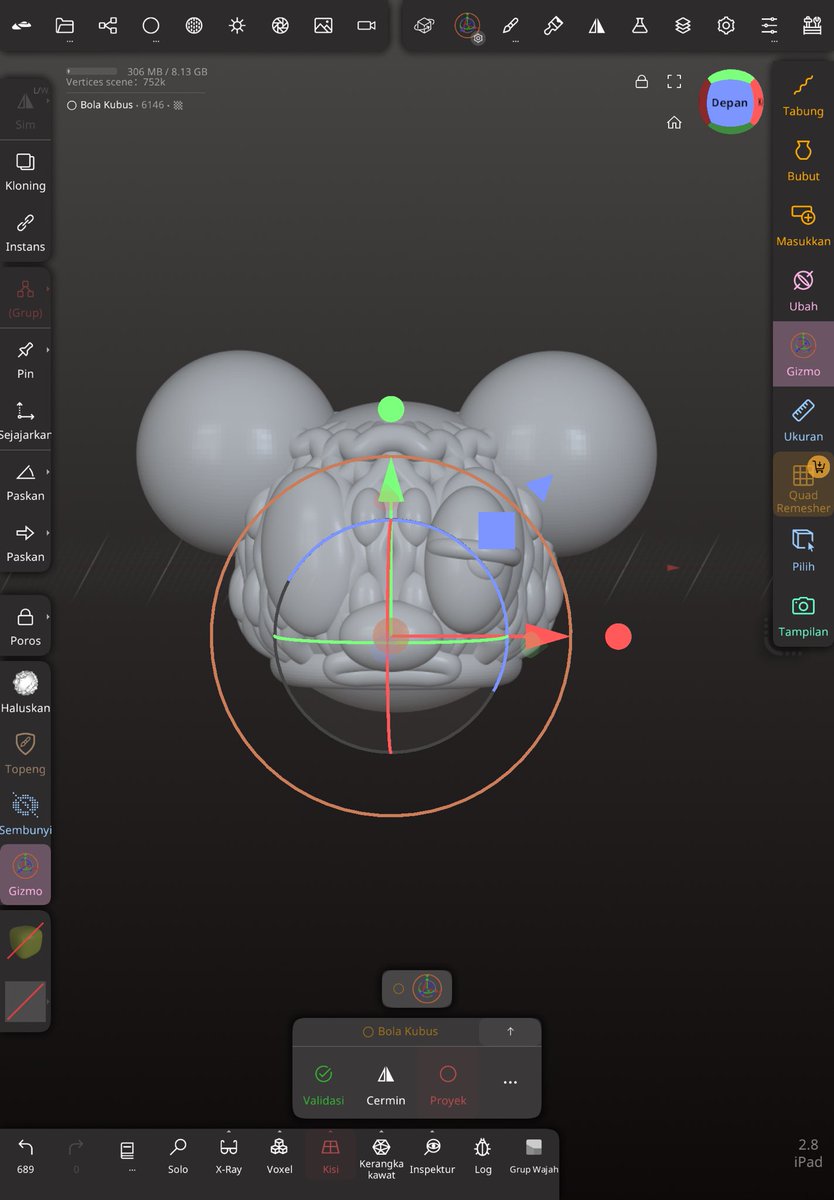Image resolution: width=834 pixels, height=1200 pixels.
Task: Open the three-dots more options
Action: click(x=510, y=1083)
